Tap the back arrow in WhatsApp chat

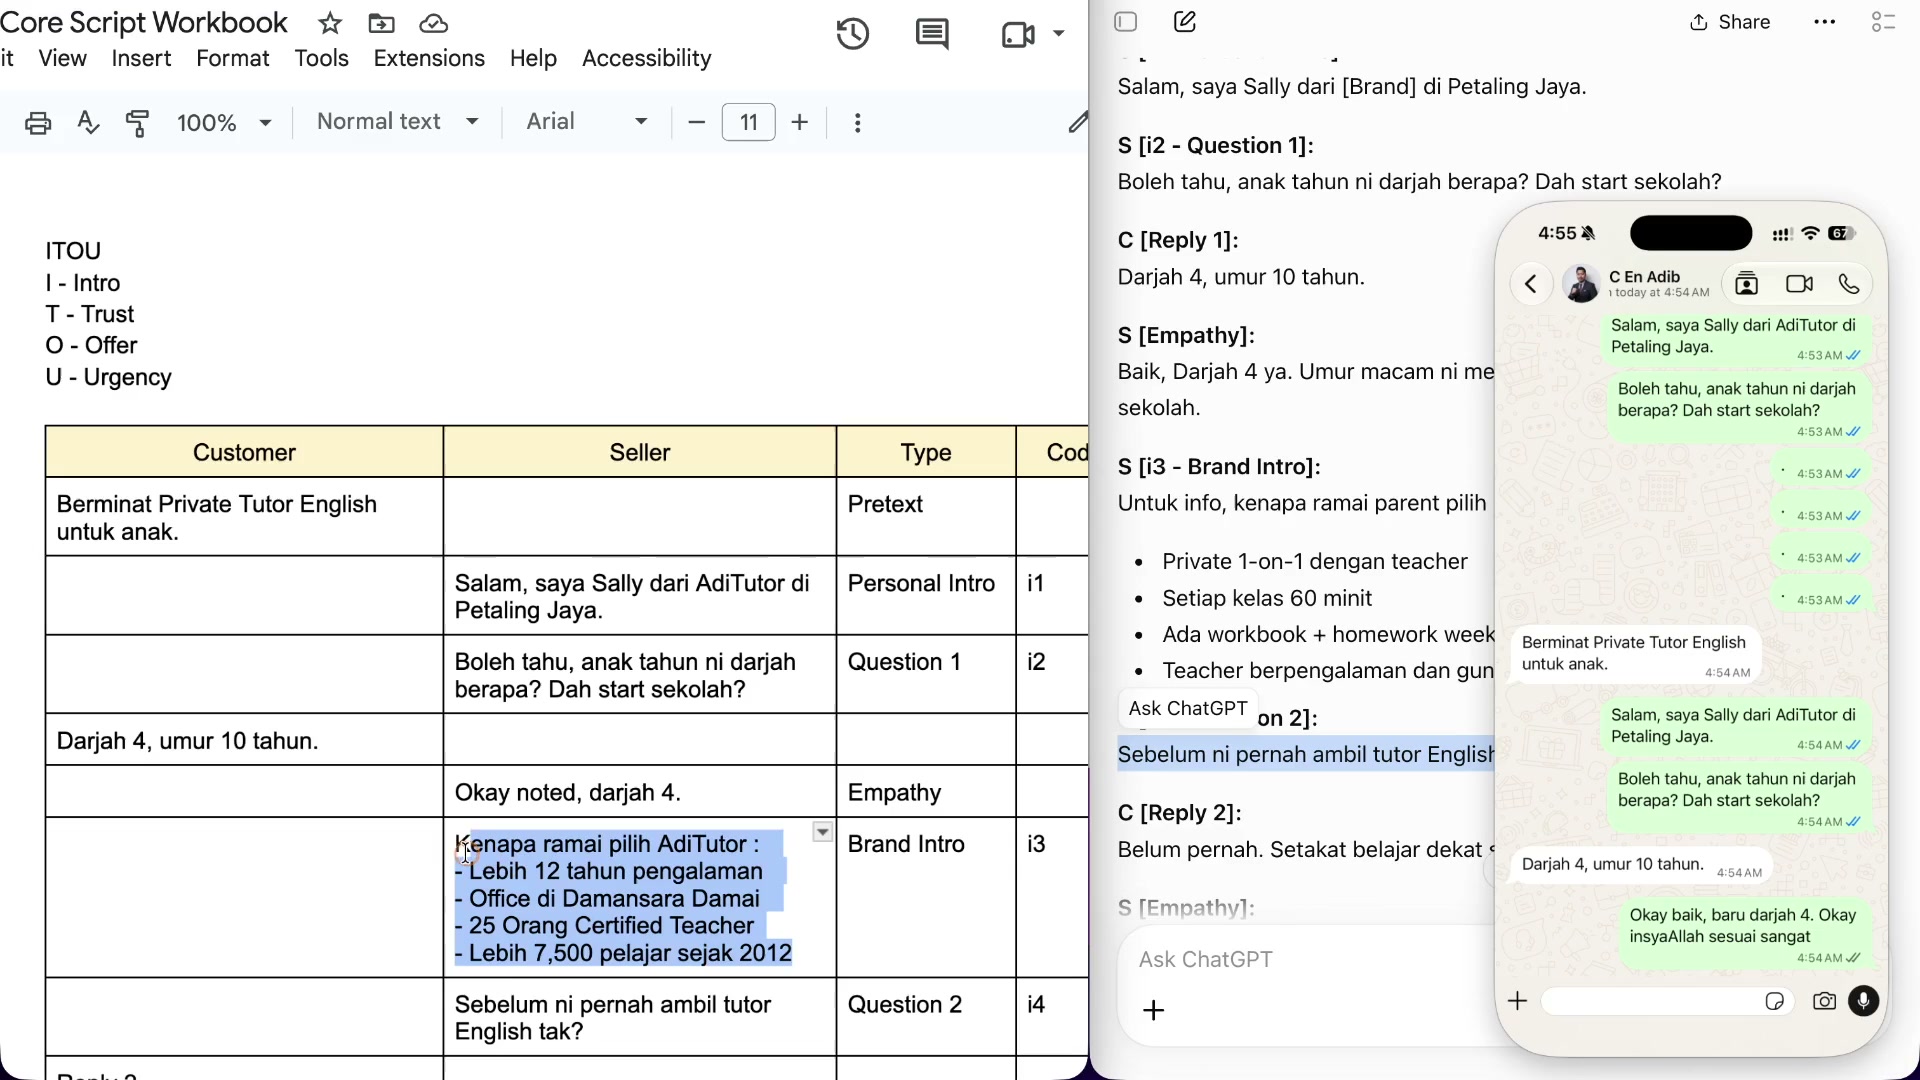pyautogui.click(x=1531, y=284)
